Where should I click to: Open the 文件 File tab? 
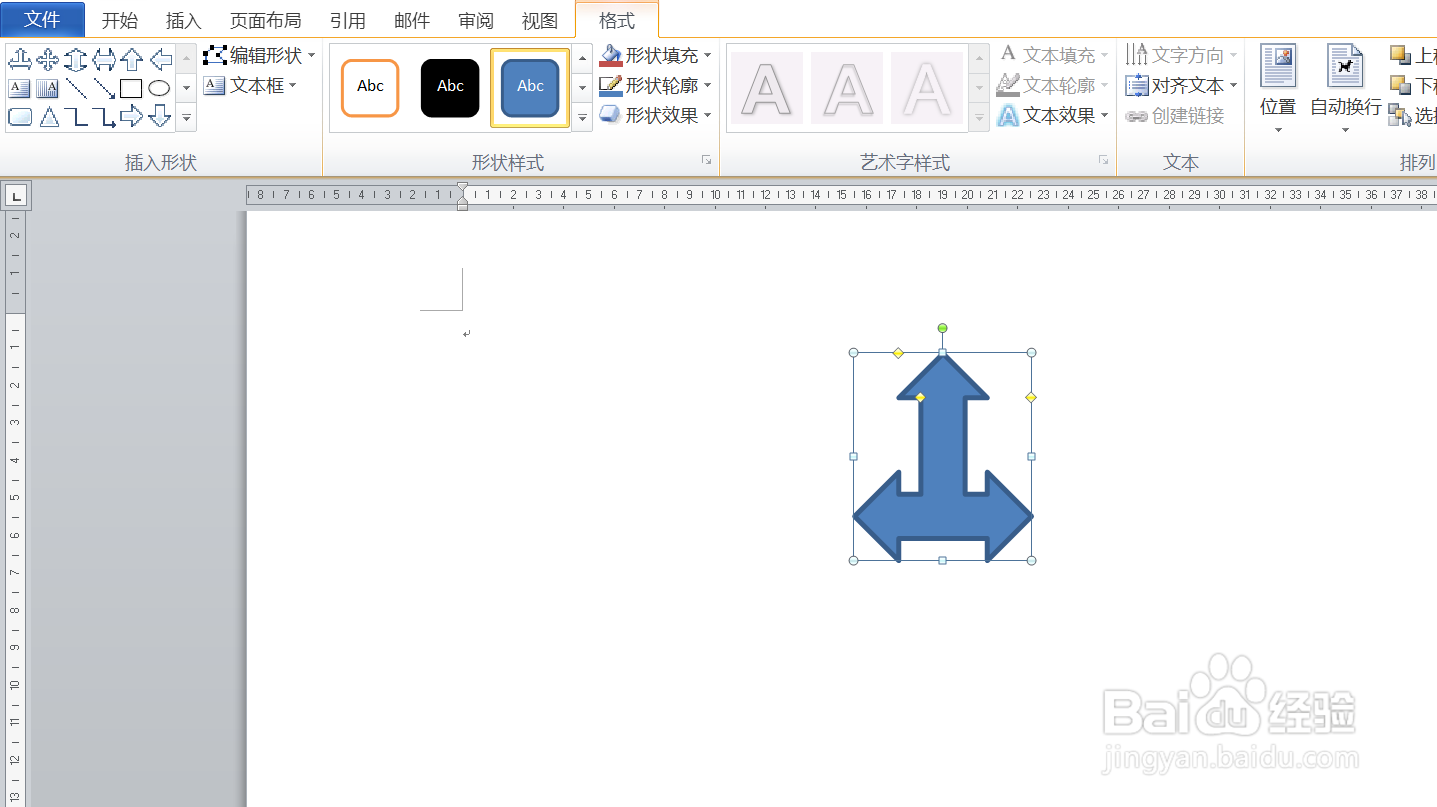pyautogui.click(x=42, y=19)
